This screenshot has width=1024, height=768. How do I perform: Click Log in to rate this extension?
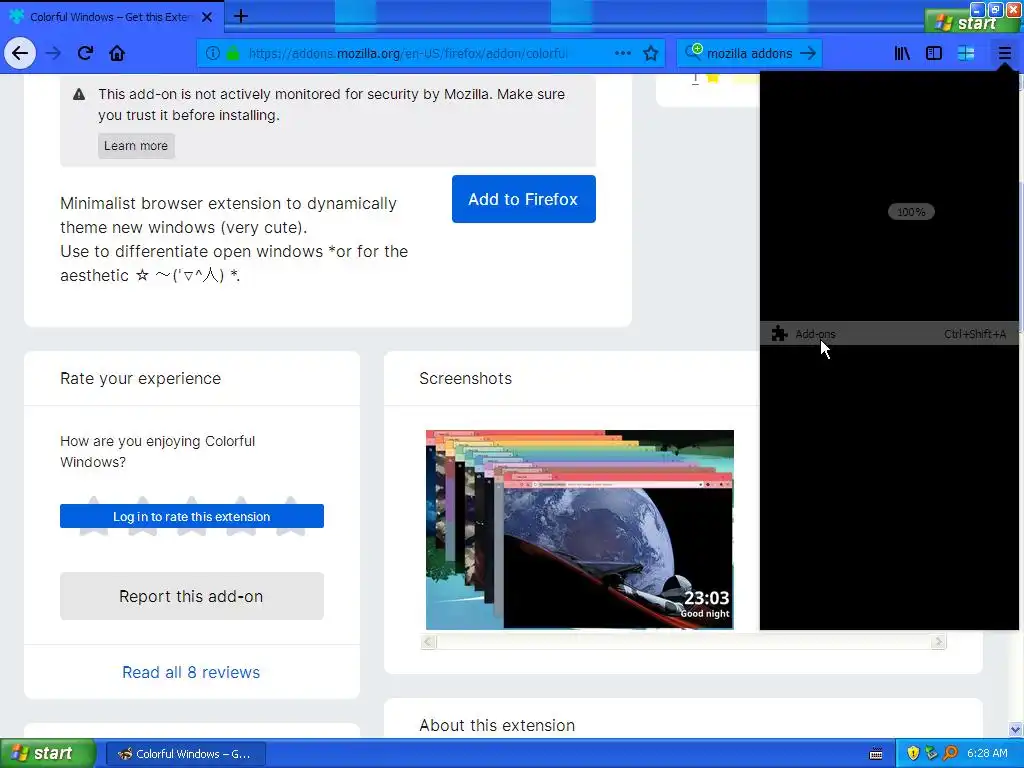coord(191,516)
